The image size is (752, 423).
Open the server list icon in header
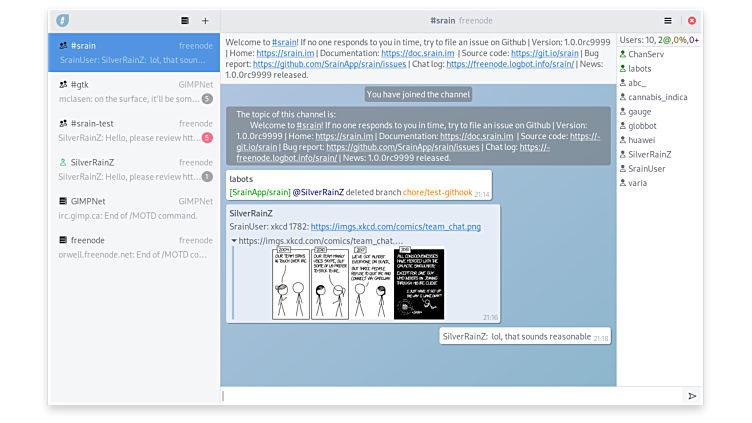(x=185, y=20)
